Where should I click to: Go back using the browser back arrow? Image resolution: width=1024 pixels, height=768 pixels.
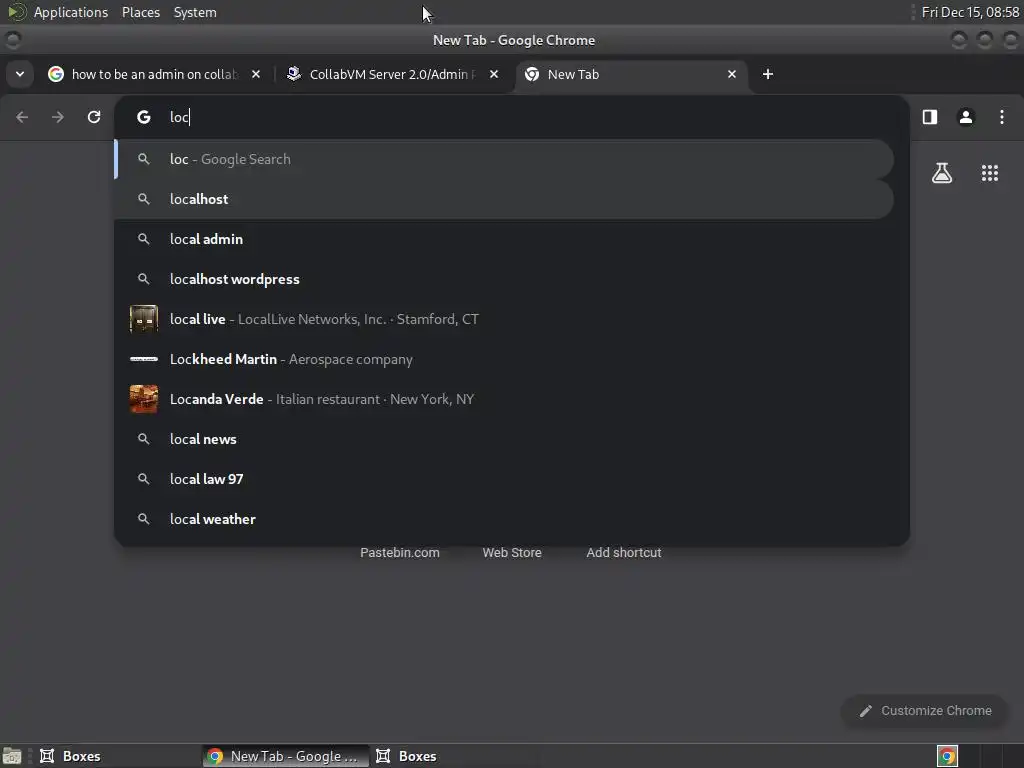click(x=22, y=117)
